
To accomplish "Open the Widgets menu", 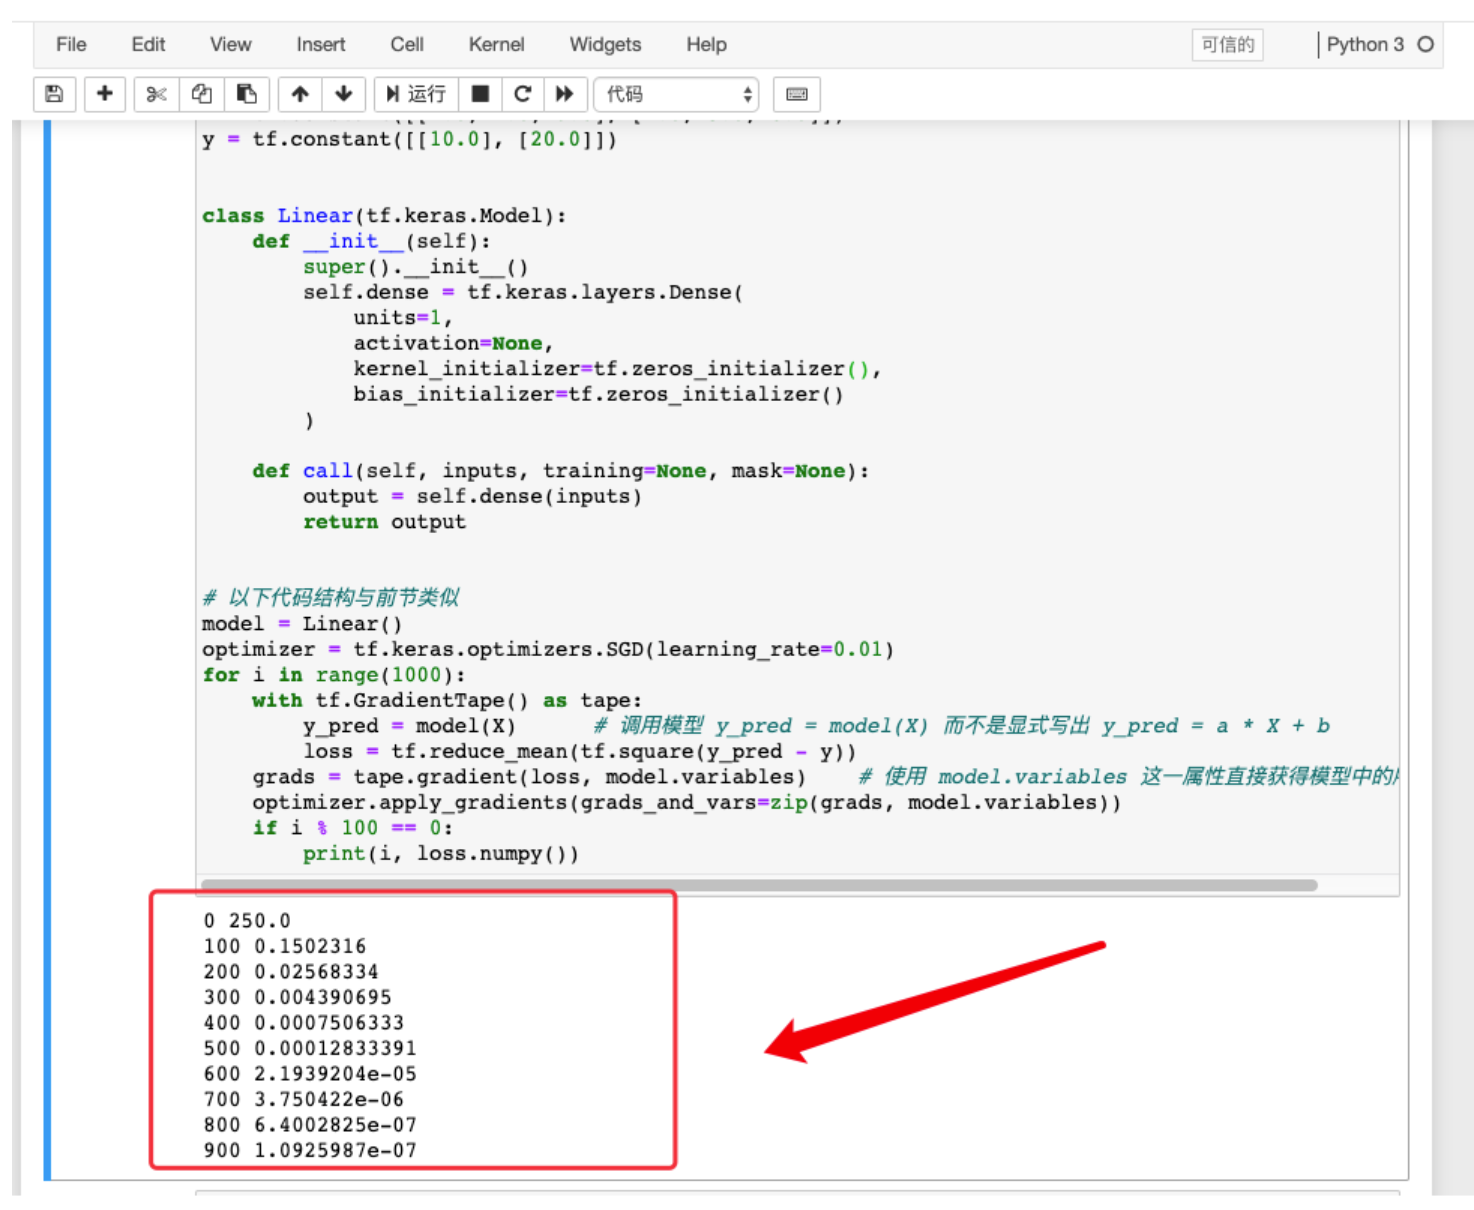I will coord(605,44).
